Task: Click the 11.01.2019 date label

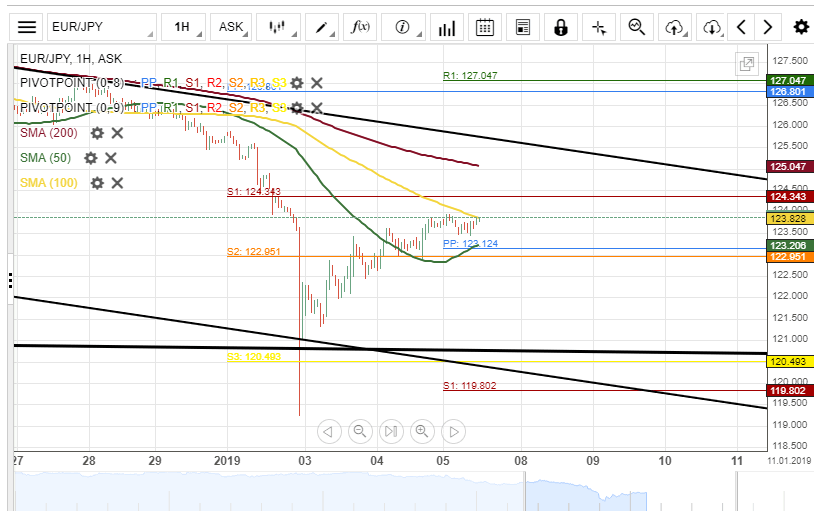Action: click(x=789, y=461)
